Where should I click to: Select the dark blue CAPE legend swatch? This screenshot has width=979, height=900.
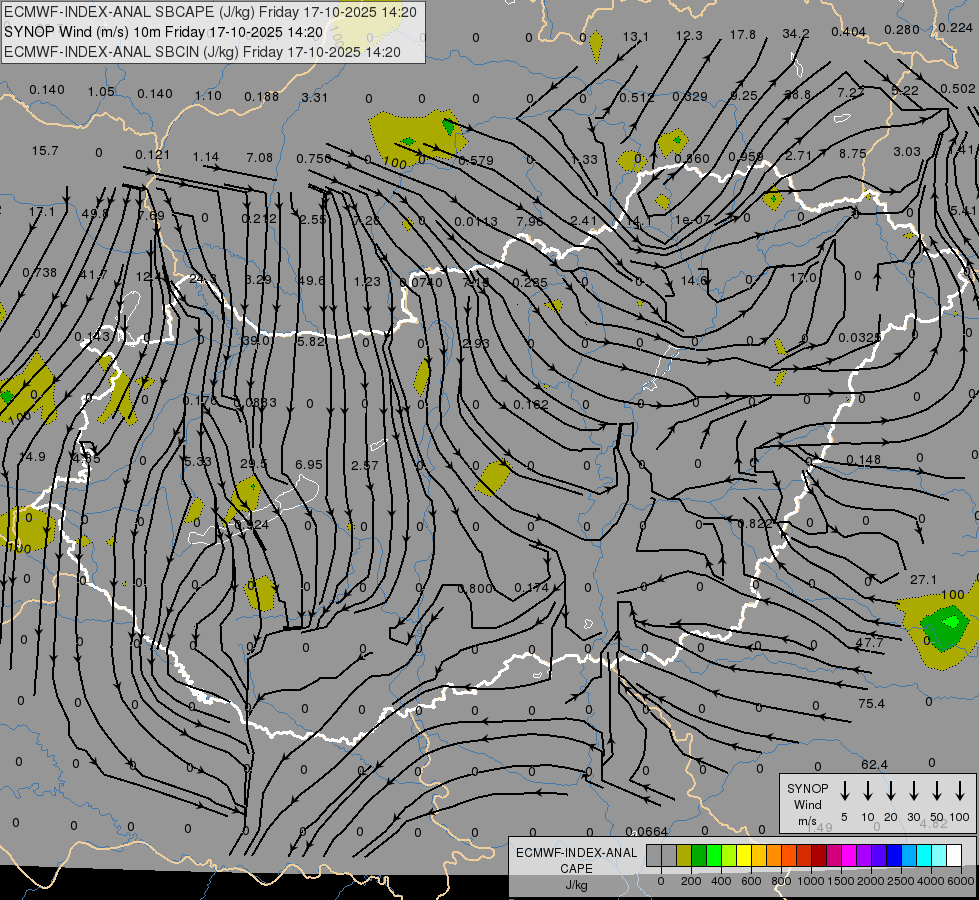point(894,856)
